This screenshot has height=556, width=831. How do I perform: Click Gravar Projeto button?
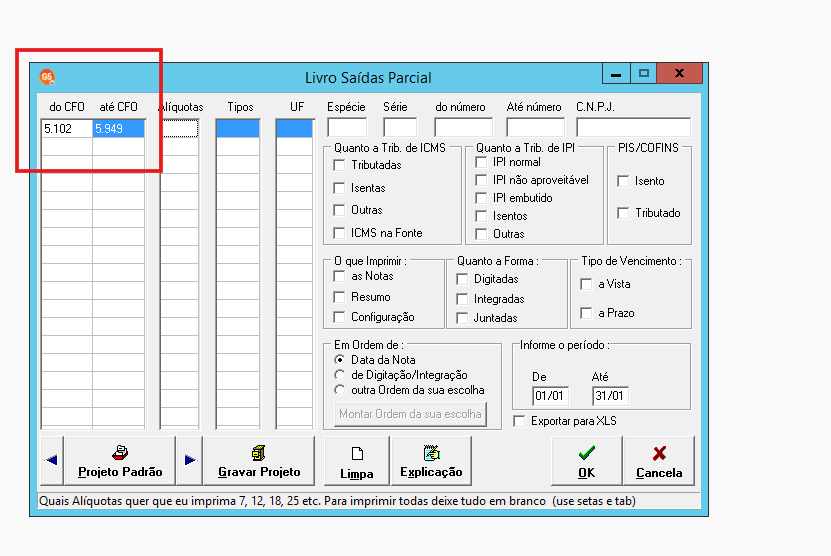[x=259, y=460]
